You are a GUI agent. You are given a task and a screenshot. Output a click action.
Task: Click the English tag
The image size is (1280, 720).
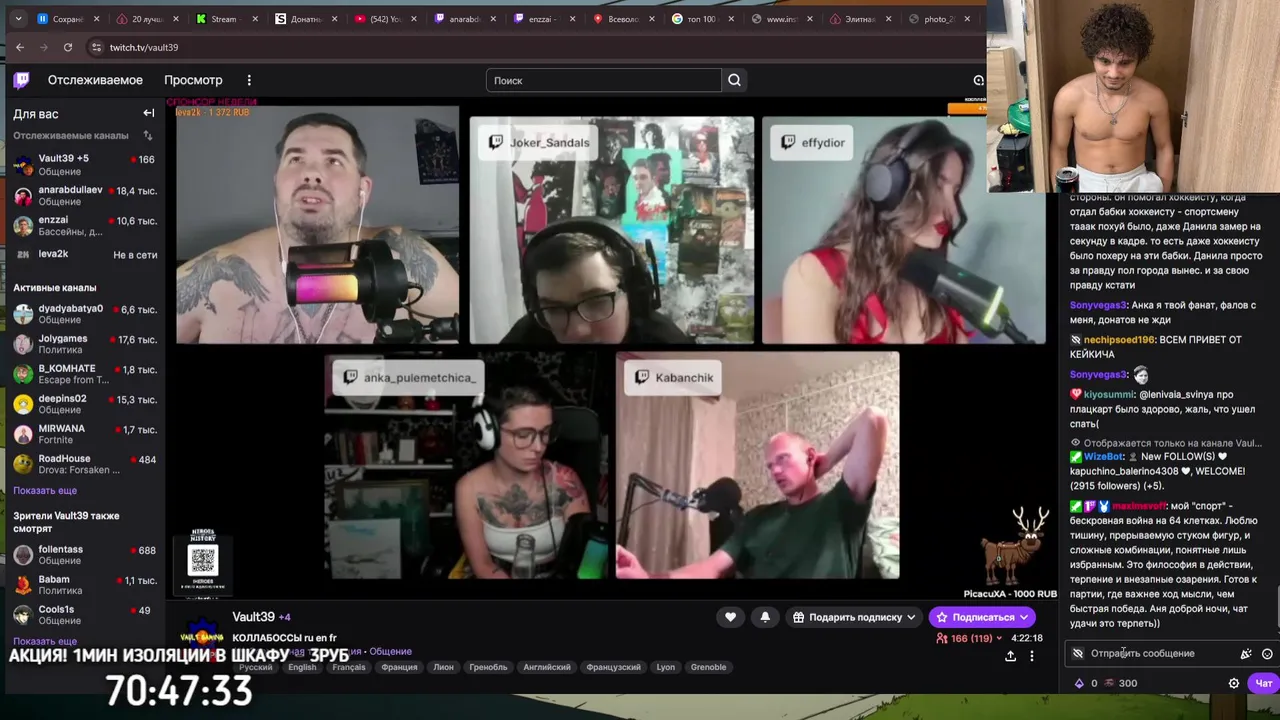pyautogui.click(x=302, y=667)
